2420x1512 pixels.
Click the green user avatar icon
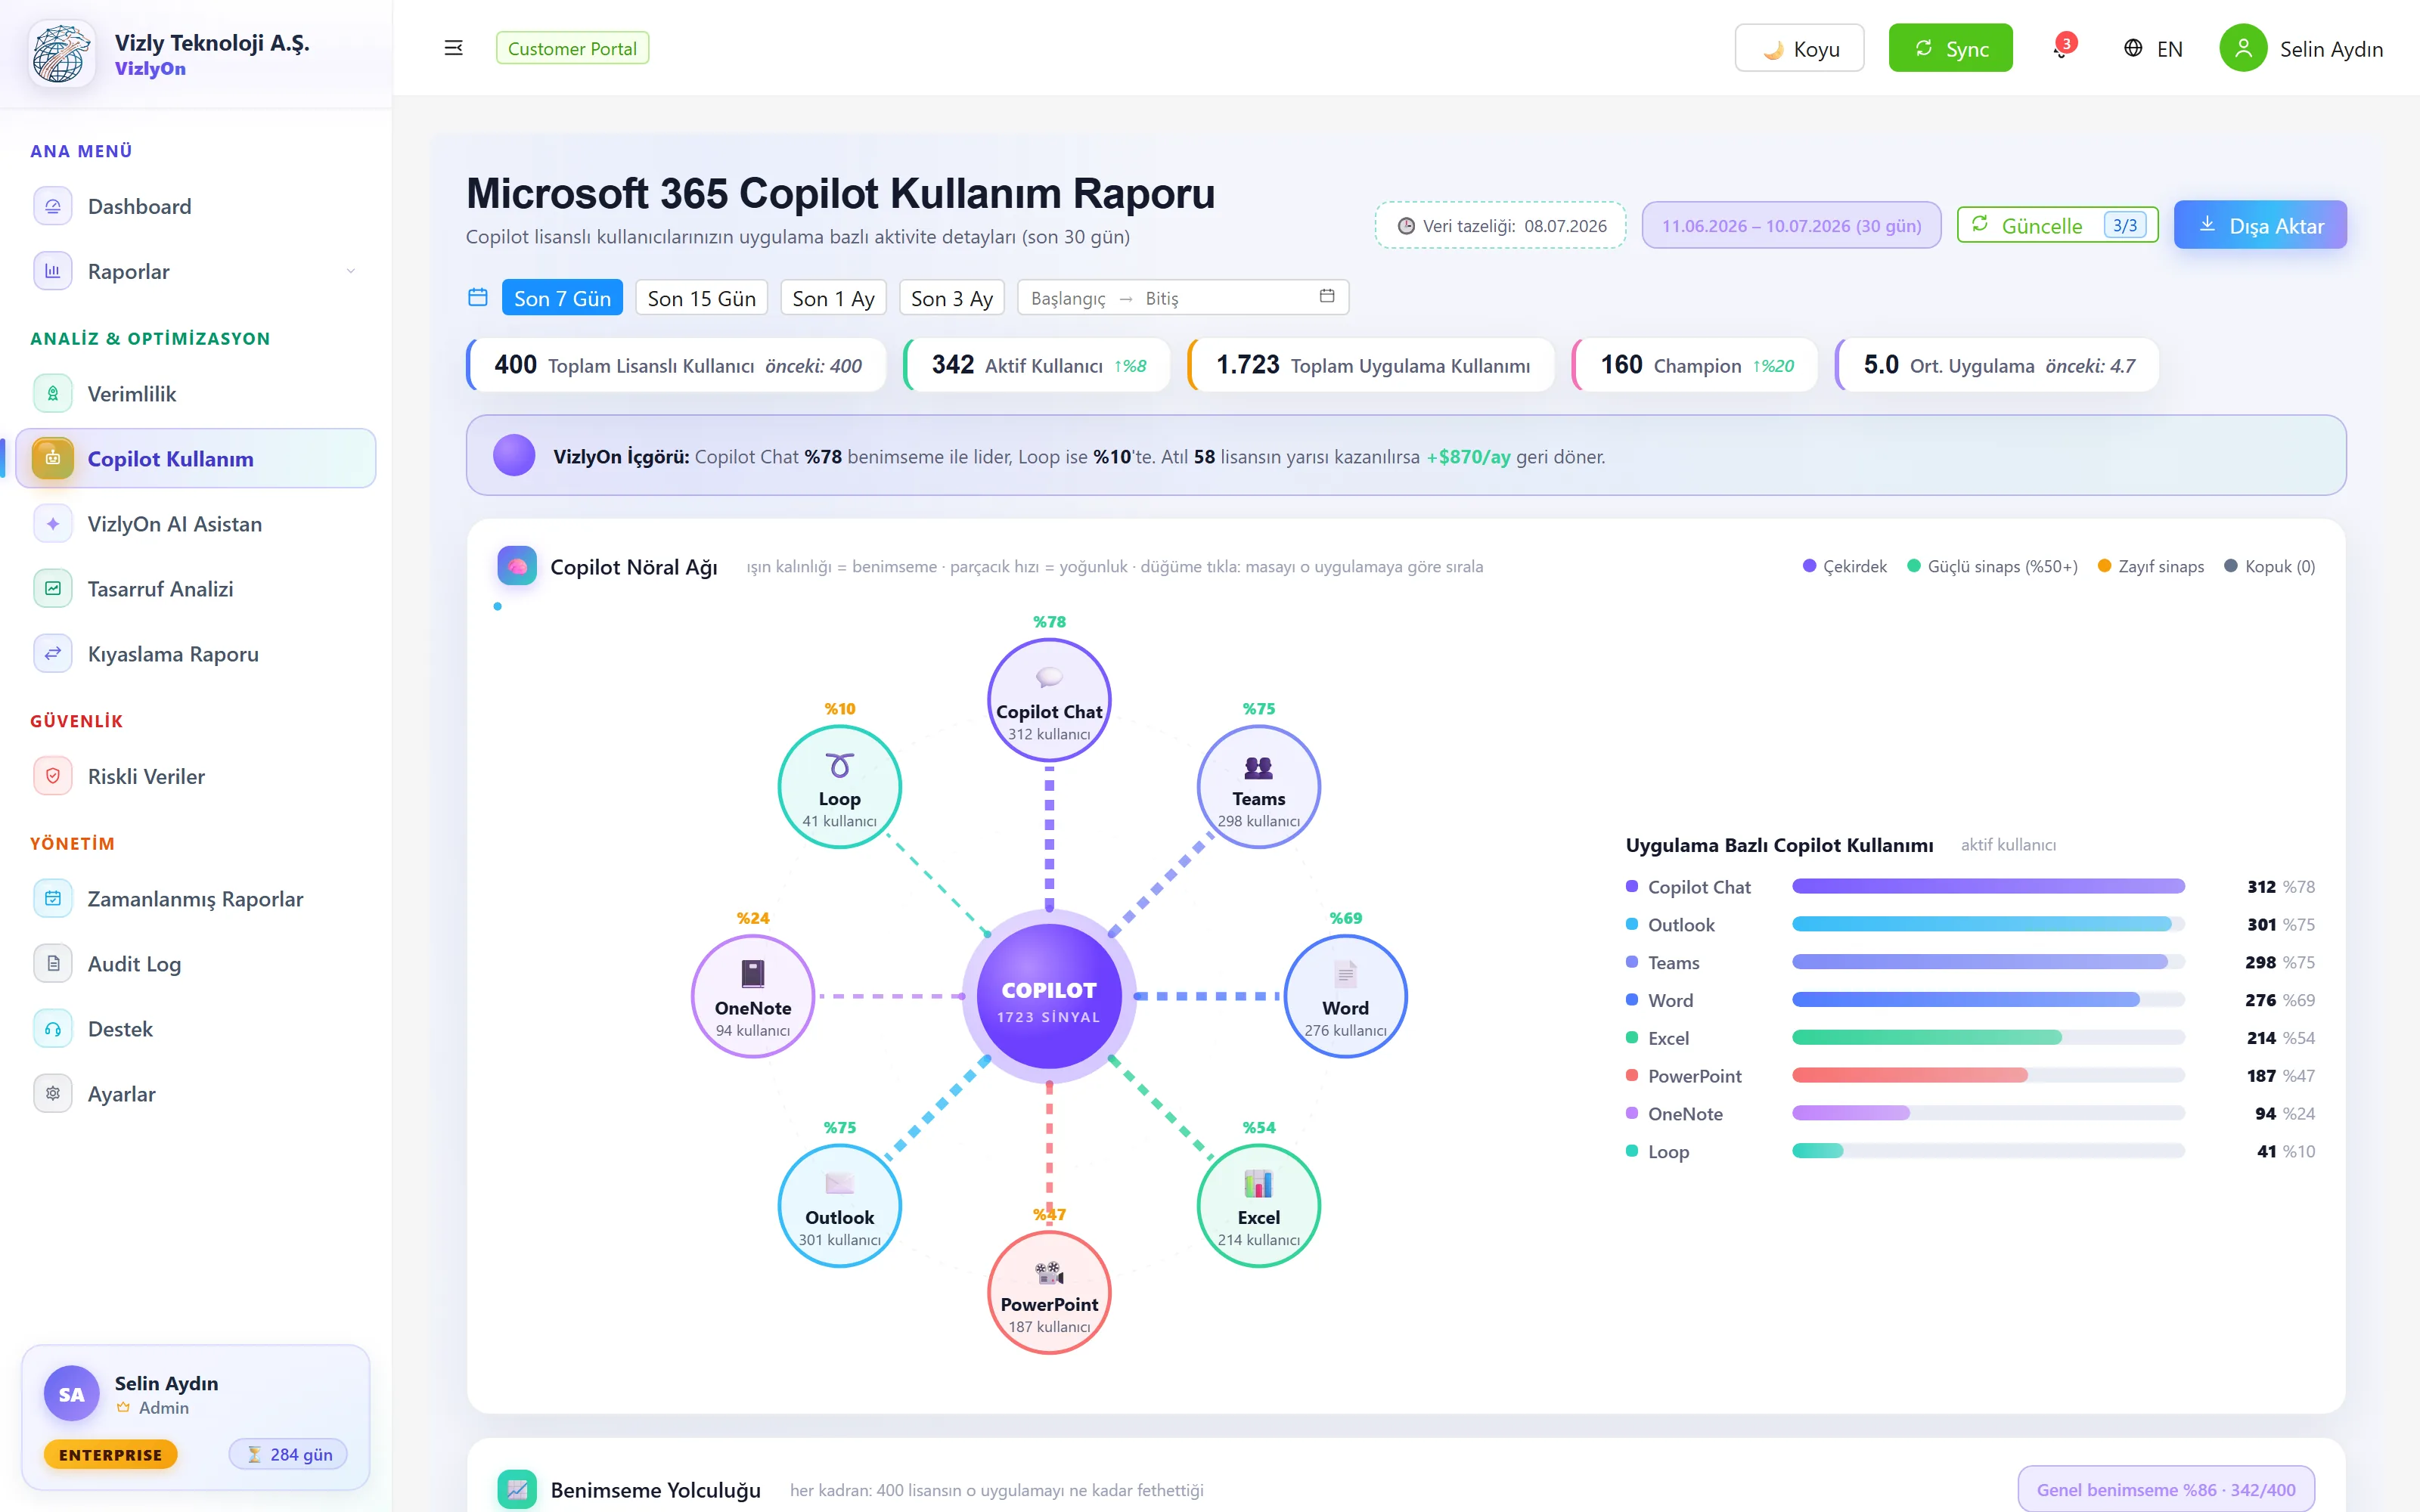pyautogui.click(x=2243, y=48)
